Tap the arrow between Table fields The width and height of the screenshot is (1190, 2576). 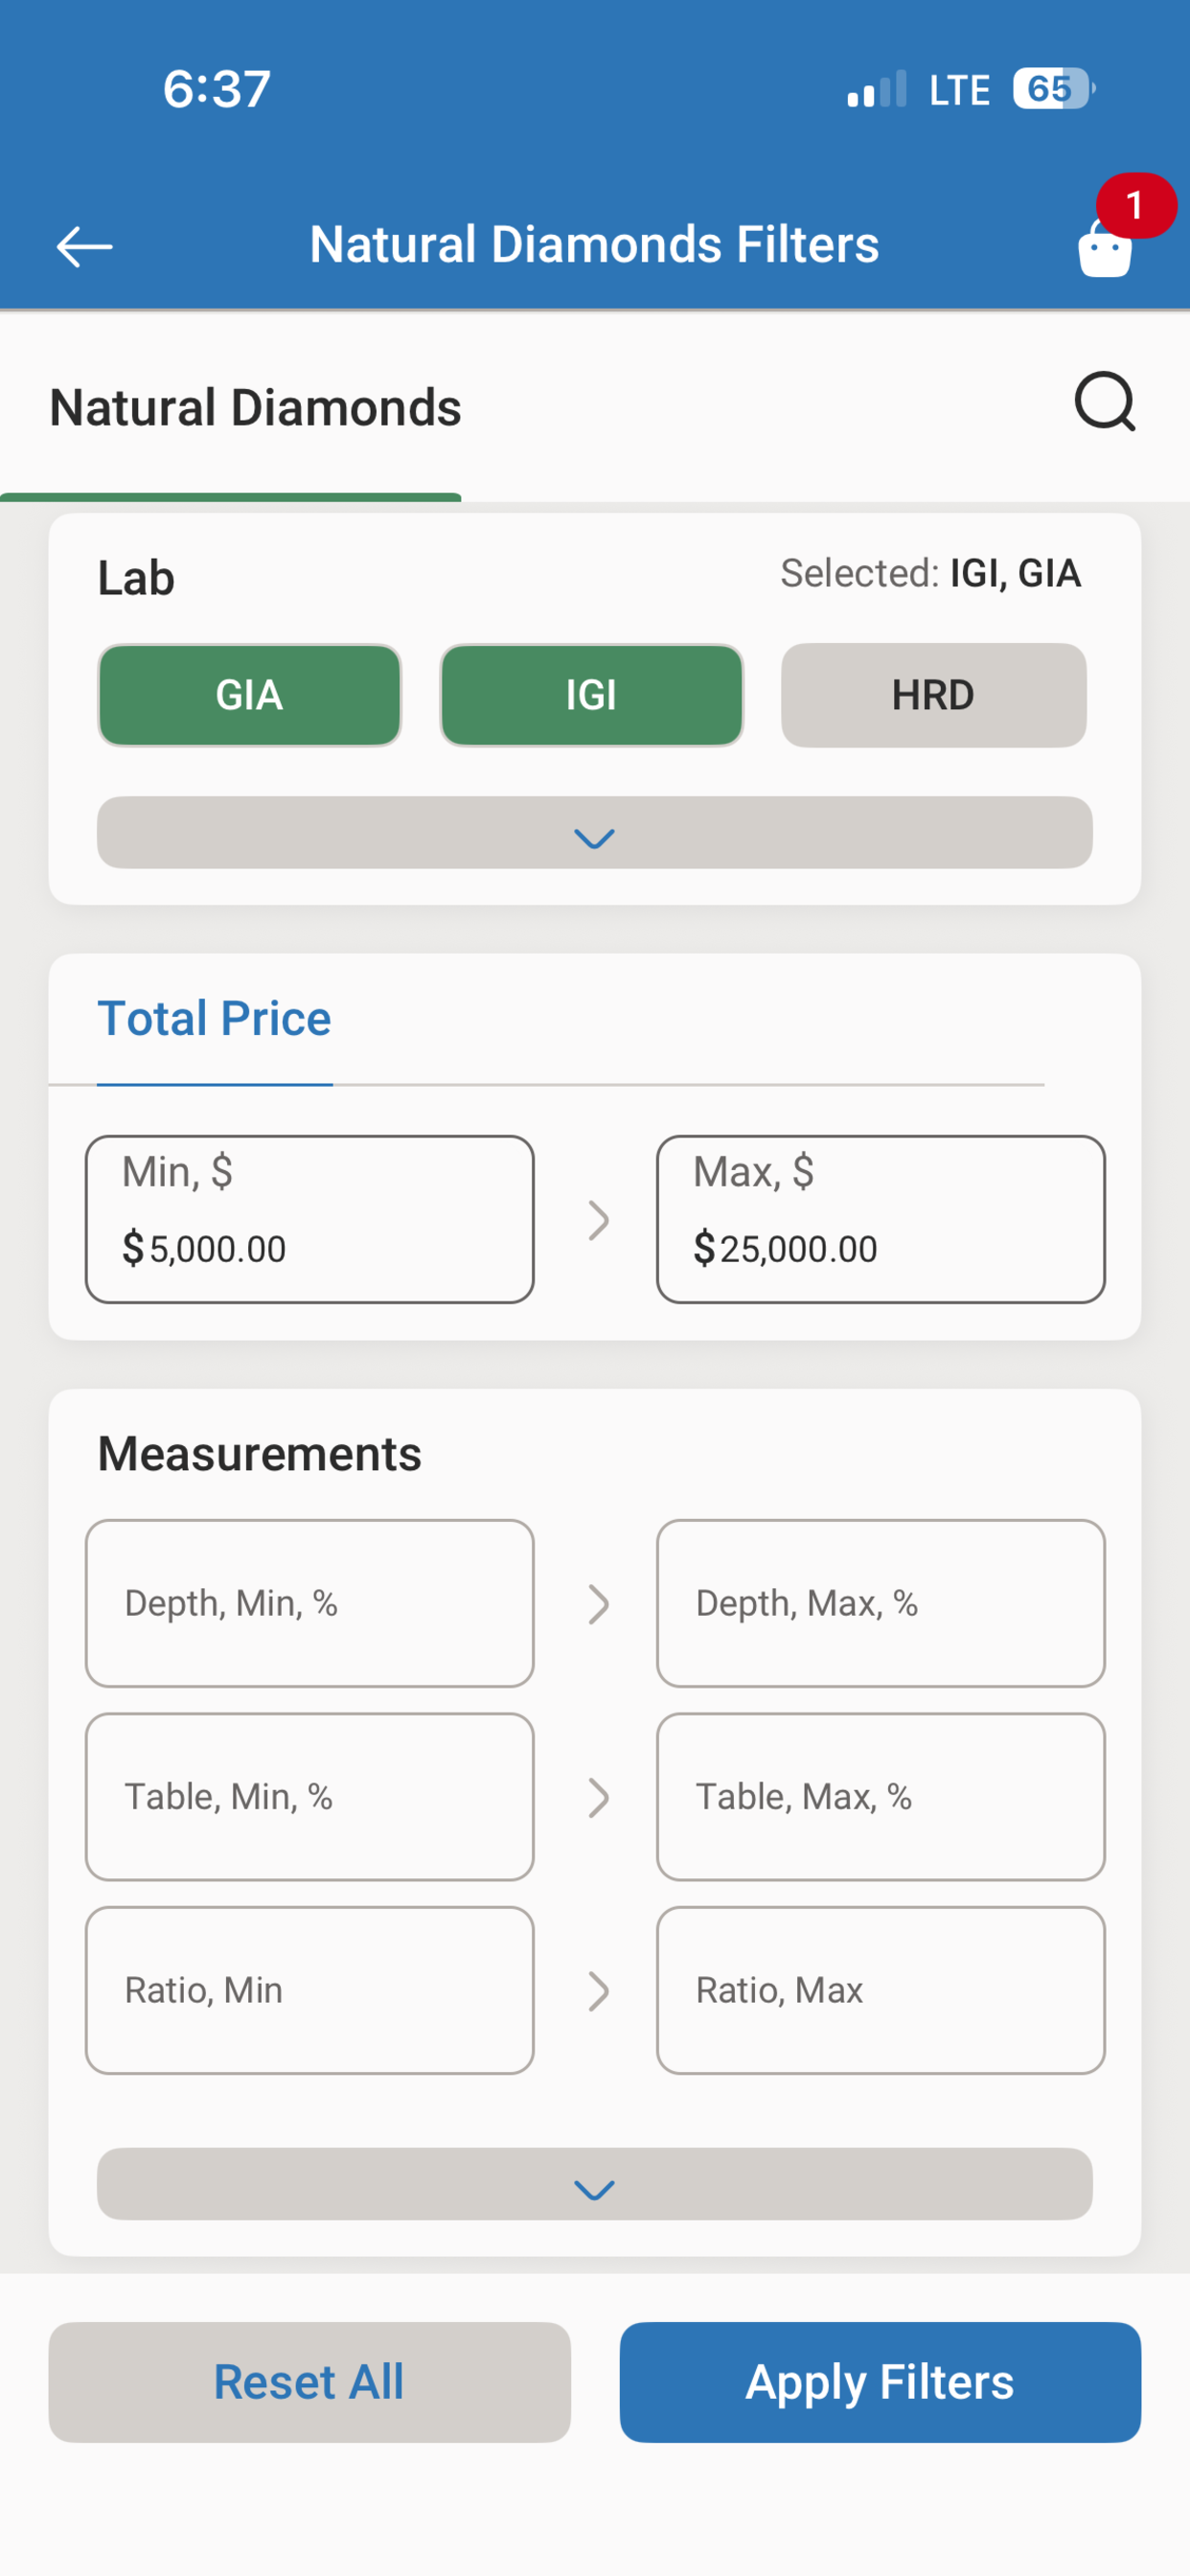[x=598, y=1797]
